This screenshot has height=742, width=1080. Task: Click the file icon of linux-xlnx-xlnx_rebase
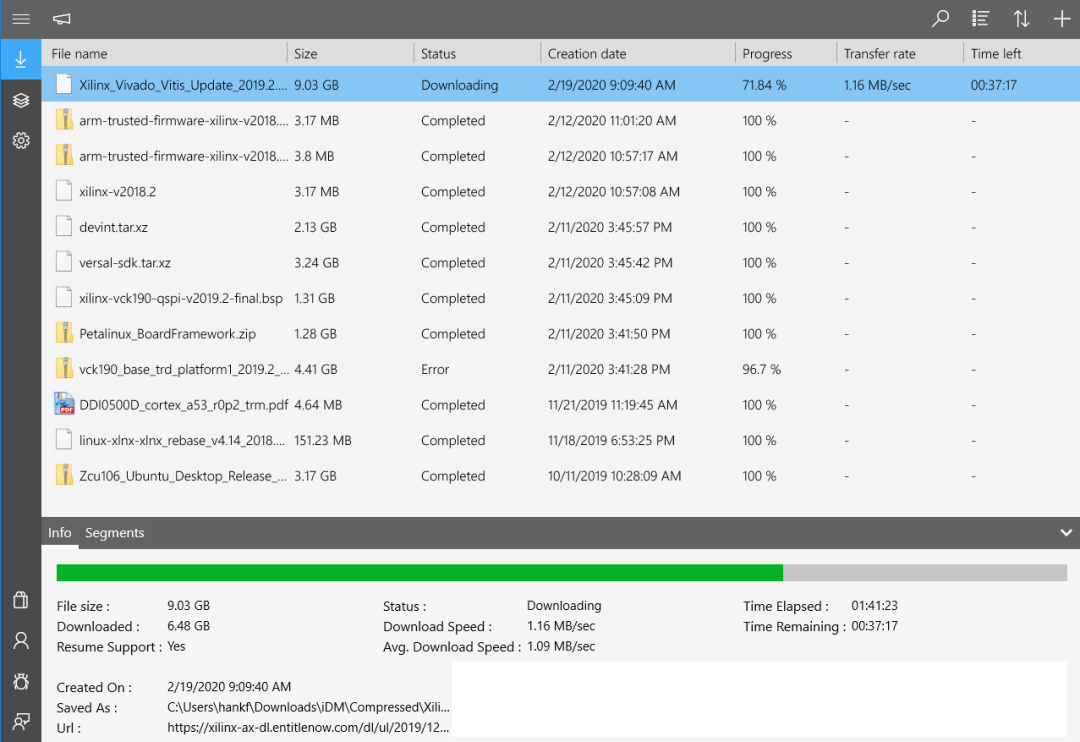point(64,440)
